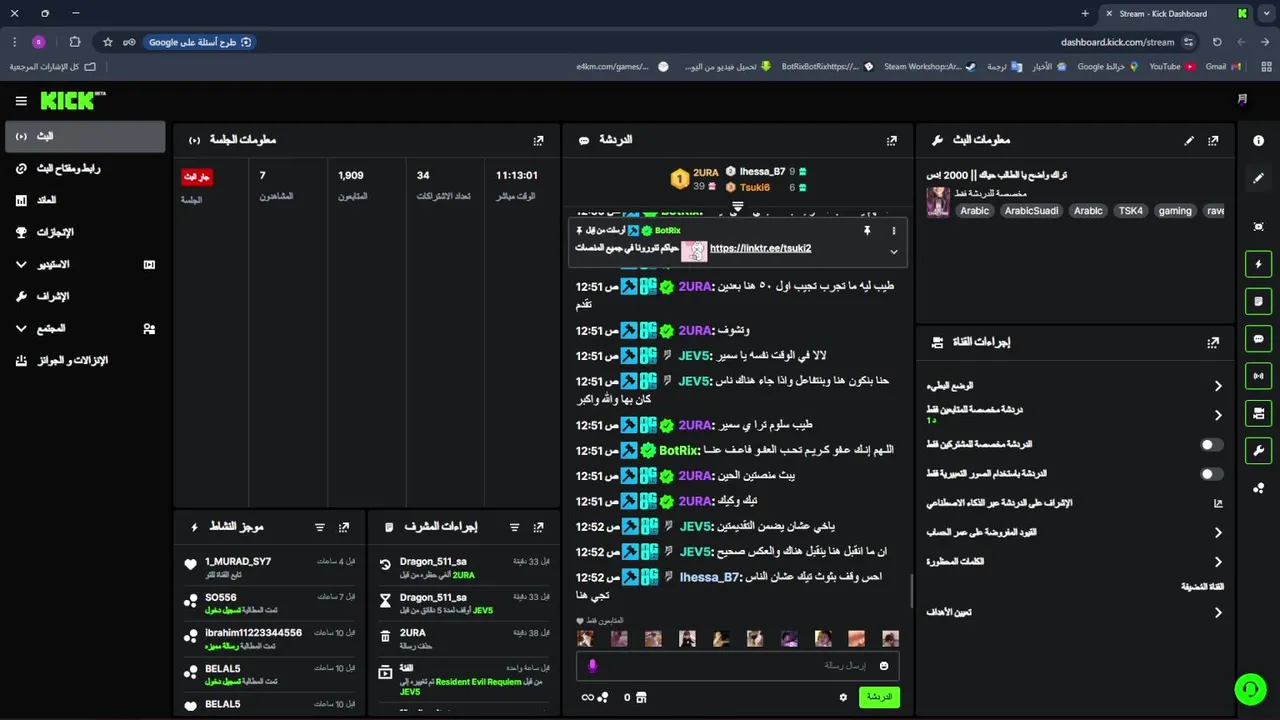The image size is (1280, 720).
Task: Open chat settings gear next to the send button
Action: (x=843, y=697)
